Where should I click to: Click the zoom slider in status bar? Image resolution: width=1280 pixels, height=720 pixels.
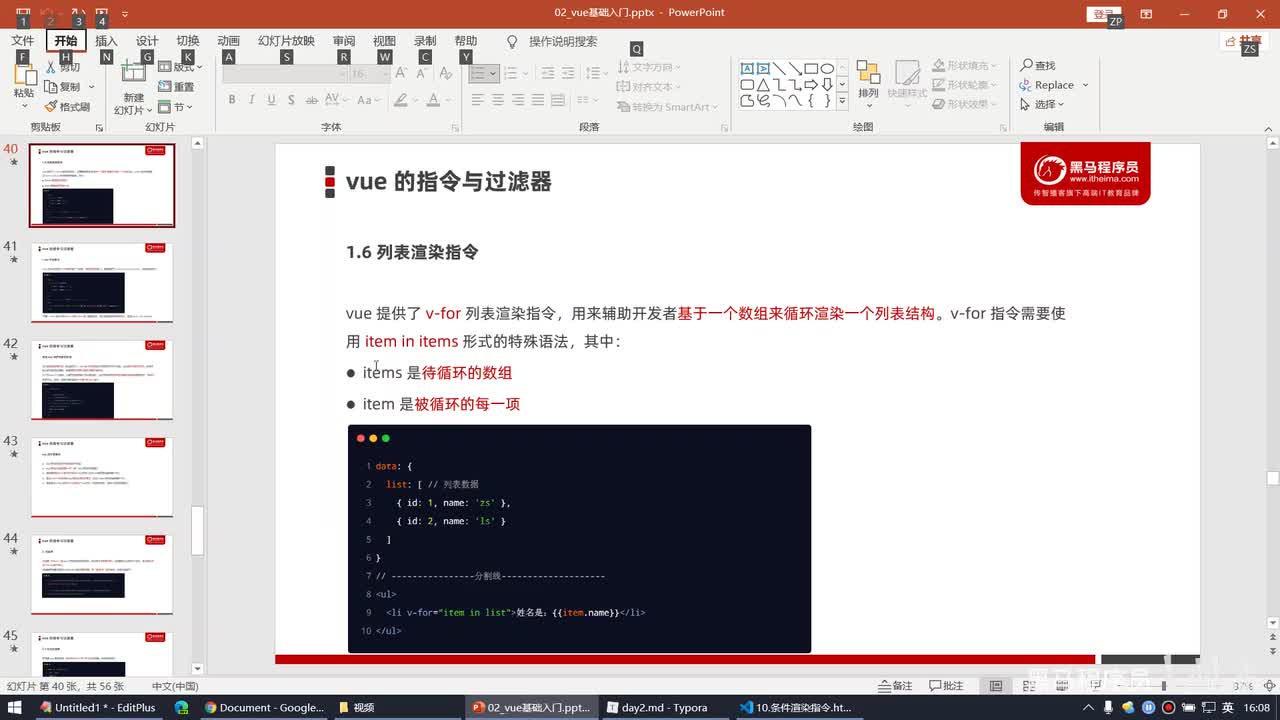[x=1163, y=686]
